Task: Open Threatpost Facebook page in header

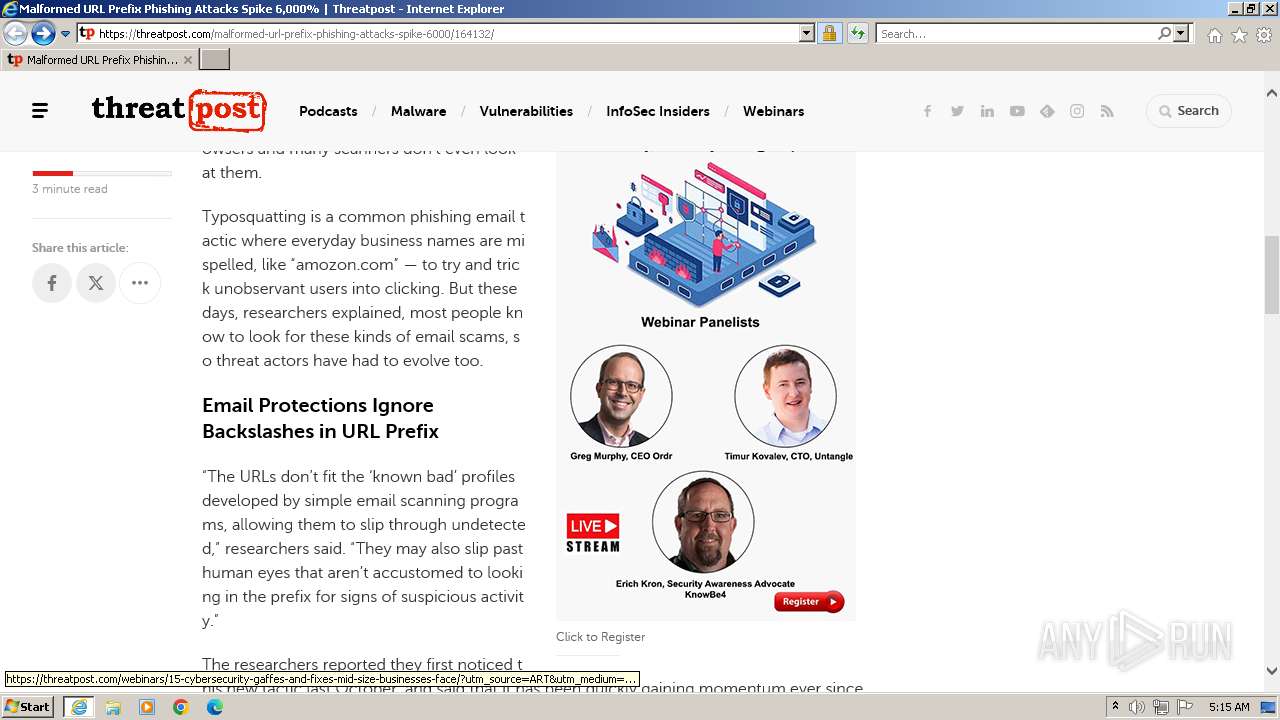Action: tap(927, 111)
